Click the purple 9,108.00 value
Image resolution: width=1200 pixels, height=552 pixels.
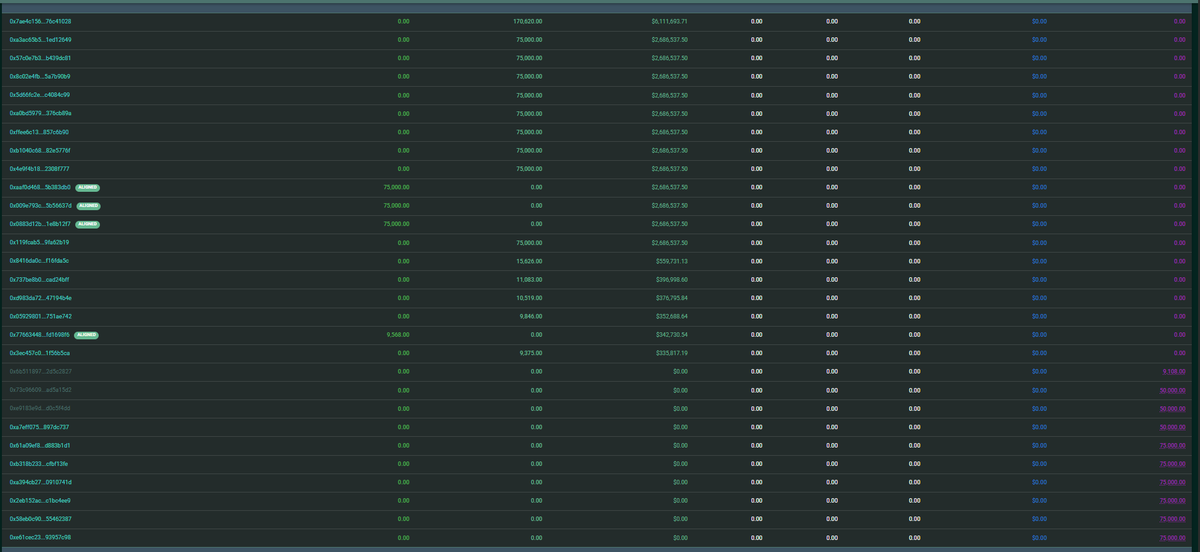tap(1174, 371)
